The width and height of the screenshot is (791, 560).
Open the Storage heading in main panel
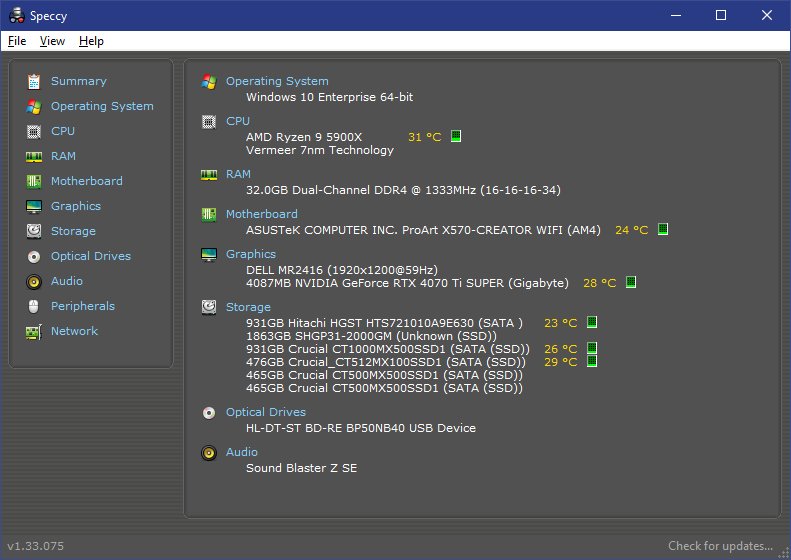(248, 307)
